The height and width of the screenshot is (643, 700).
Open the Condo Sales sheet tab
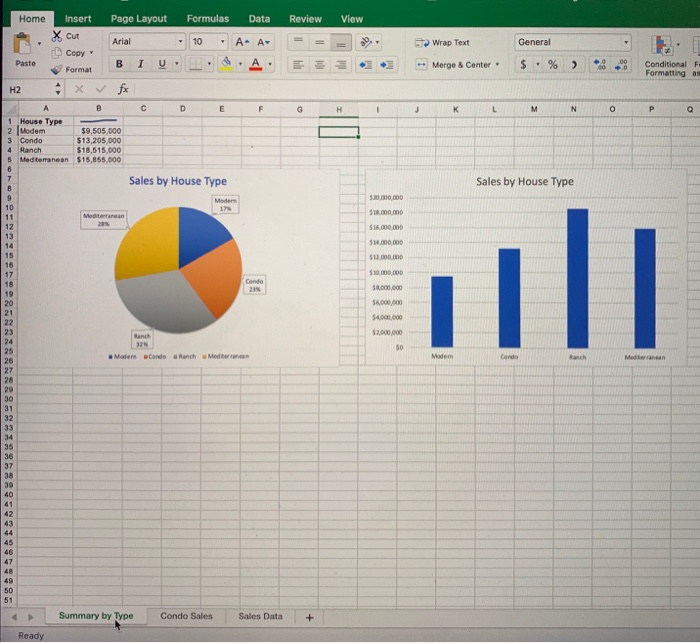pyautogui.click(x=186, y=616)
